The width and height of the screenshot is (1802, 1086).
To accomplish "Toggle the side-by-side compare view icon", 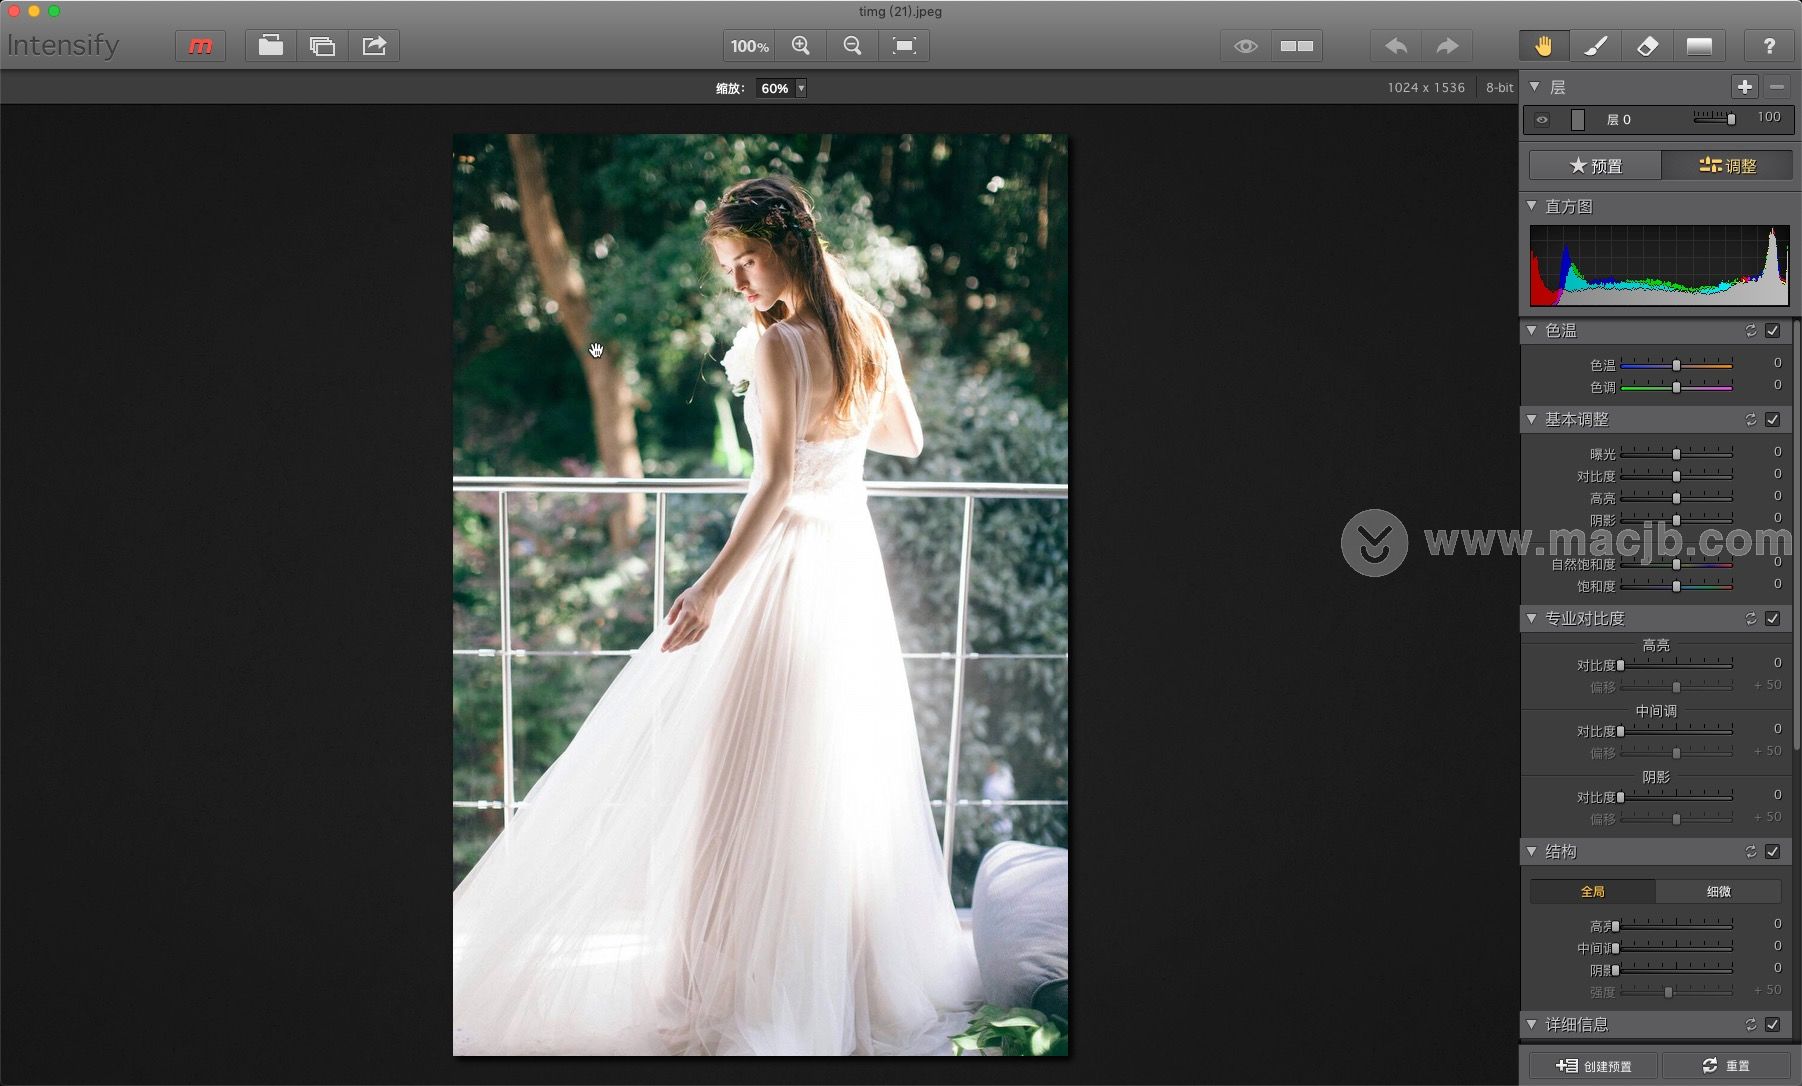I will pyautogui.click(x=1297, y=46).
